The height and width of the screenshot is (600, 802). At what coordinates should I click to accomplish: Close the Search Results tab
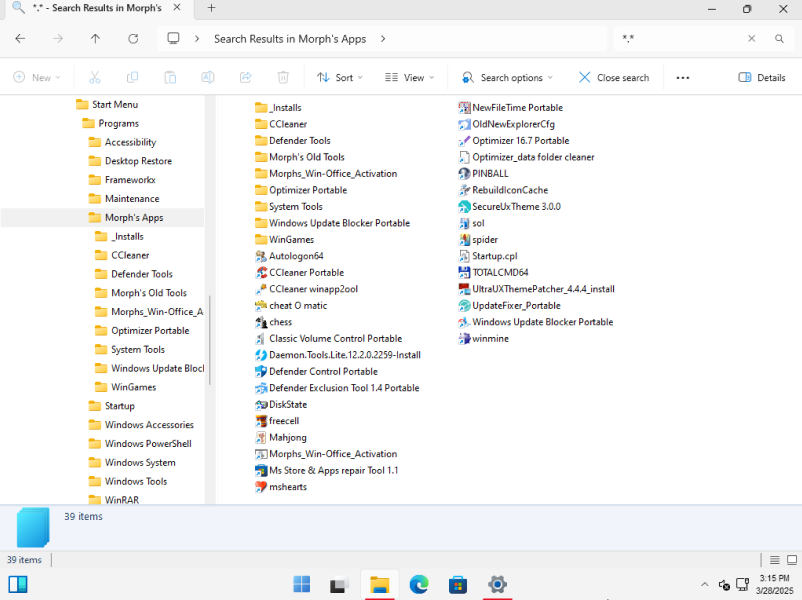coord(177,8)
